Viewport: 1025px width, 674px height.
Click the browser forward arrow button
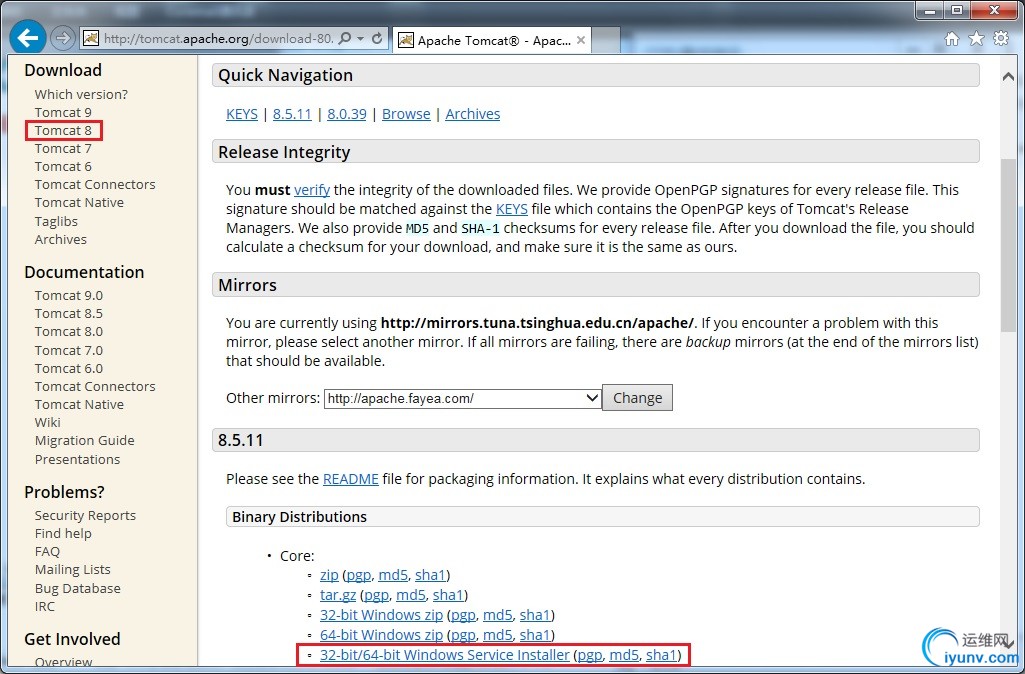63,38
